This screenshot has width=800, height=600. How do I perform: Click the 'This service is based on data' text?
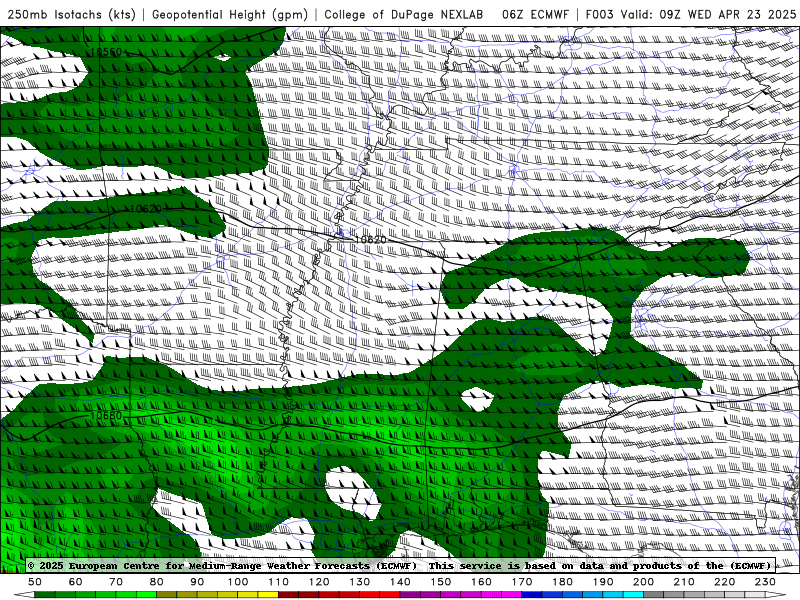(517, 566)
